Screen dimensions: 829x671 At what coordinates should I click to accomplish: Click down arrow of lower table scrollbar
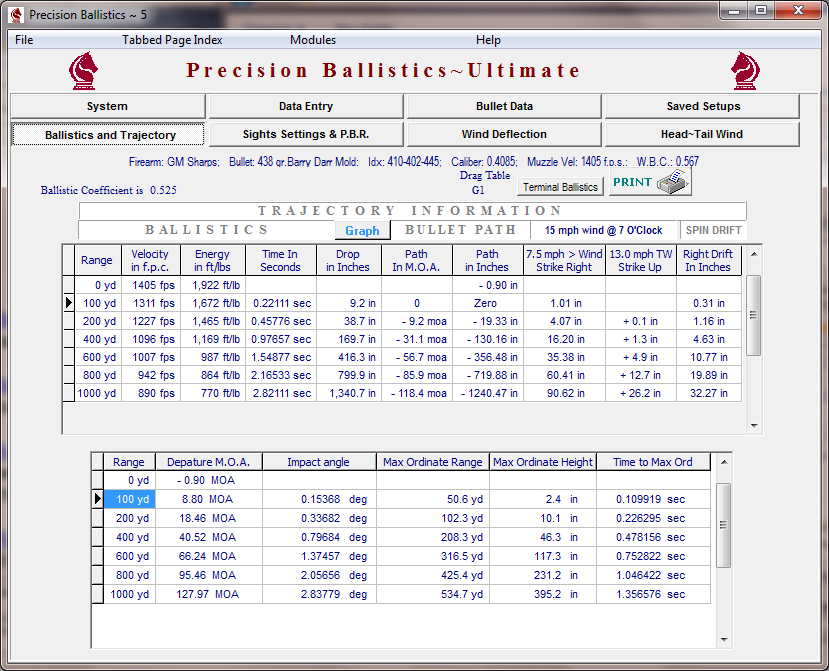pos(724,640)
